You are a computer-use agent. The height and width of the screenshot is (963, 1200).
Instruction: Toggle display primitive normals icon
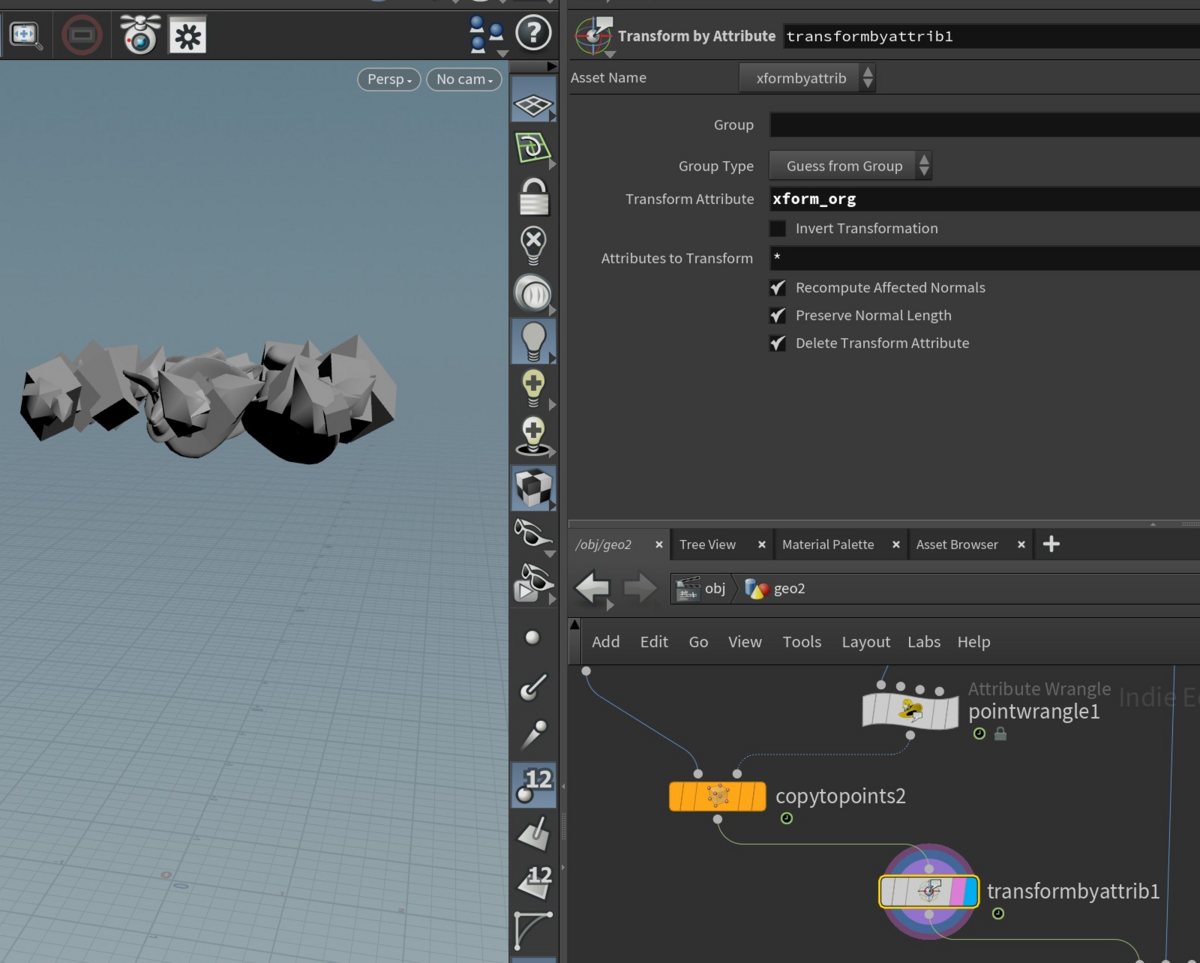coord(532,832)
